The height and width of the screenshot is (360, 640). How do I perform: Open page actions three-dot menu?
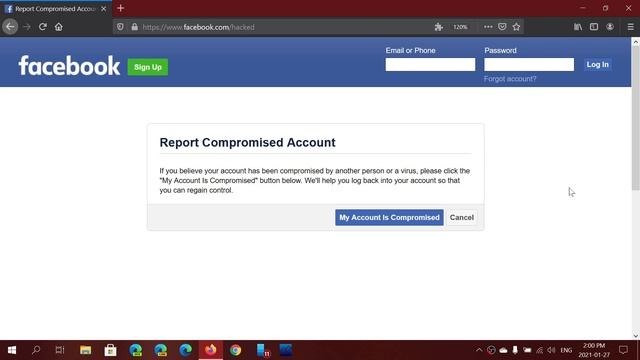[488, 27]
